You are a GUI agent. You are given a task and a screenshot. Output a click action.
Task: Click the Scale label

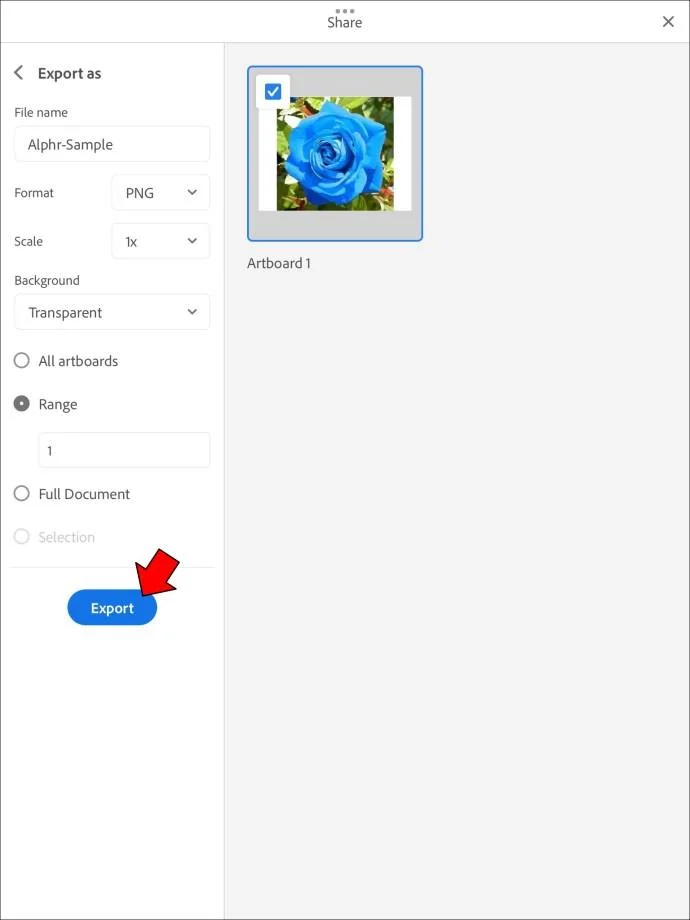[x=29, y=241]
